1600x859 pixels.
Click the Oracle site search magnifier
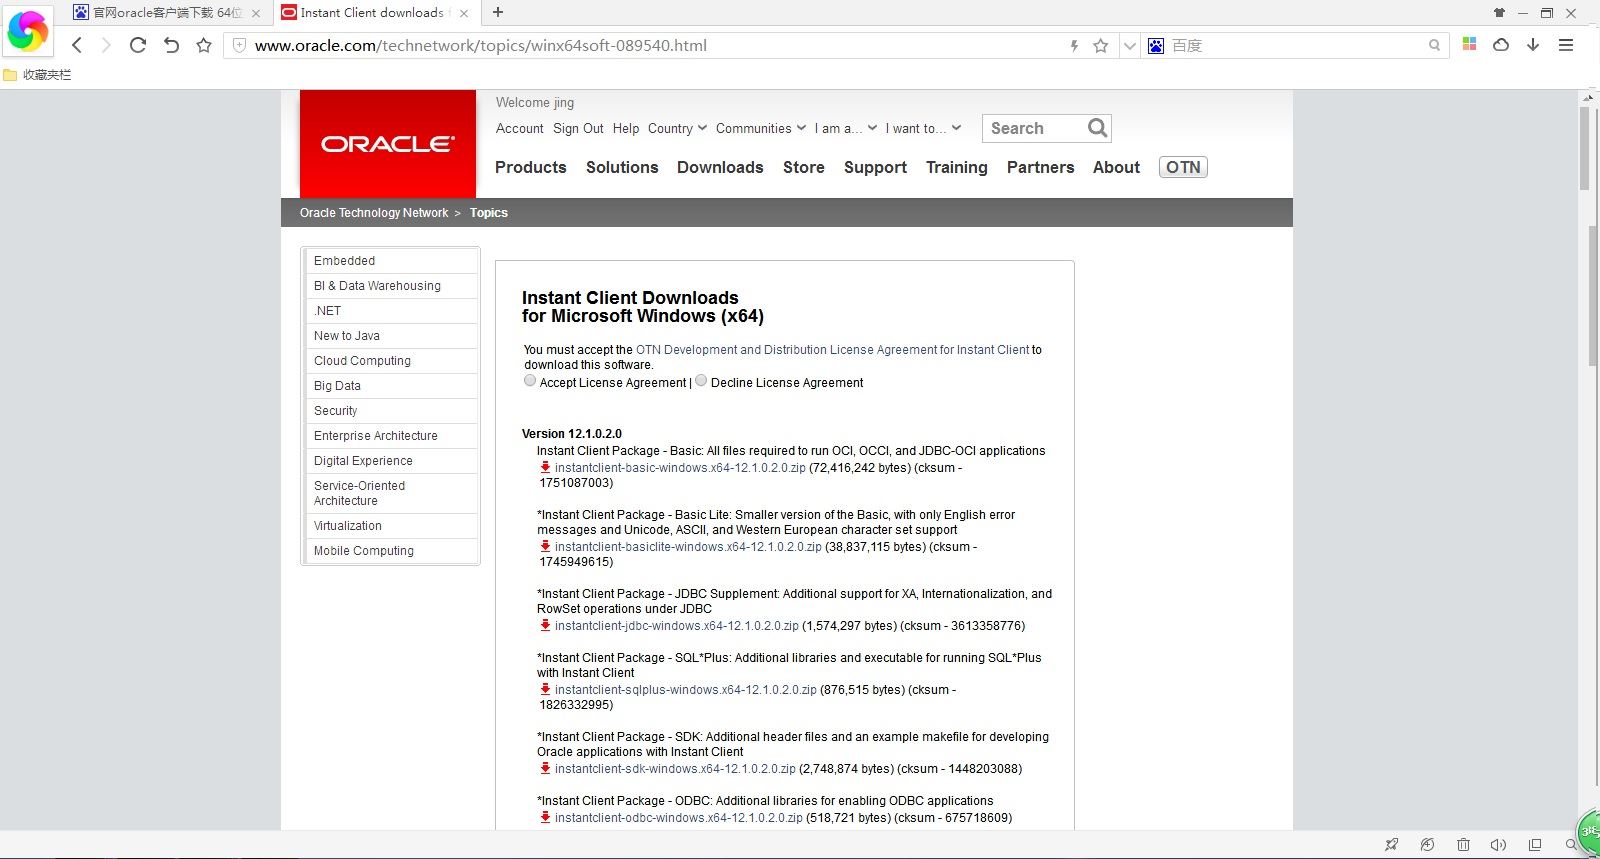1097,128
